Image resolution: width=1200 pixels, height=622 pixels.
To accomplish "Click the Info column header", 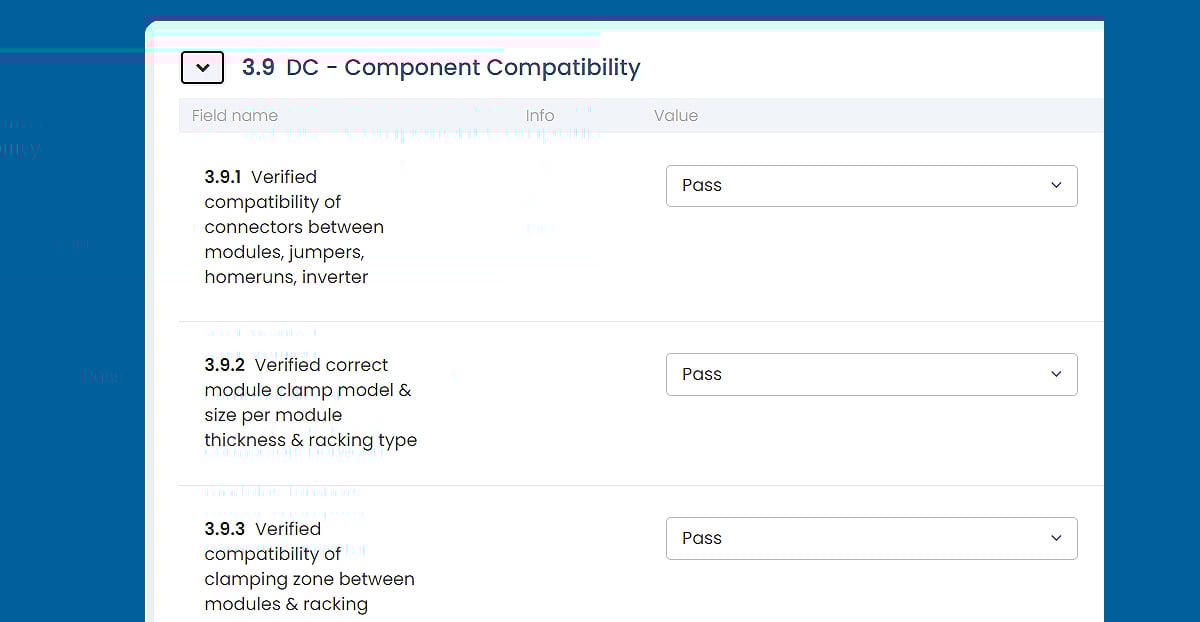I will click(x=540, y=115).
